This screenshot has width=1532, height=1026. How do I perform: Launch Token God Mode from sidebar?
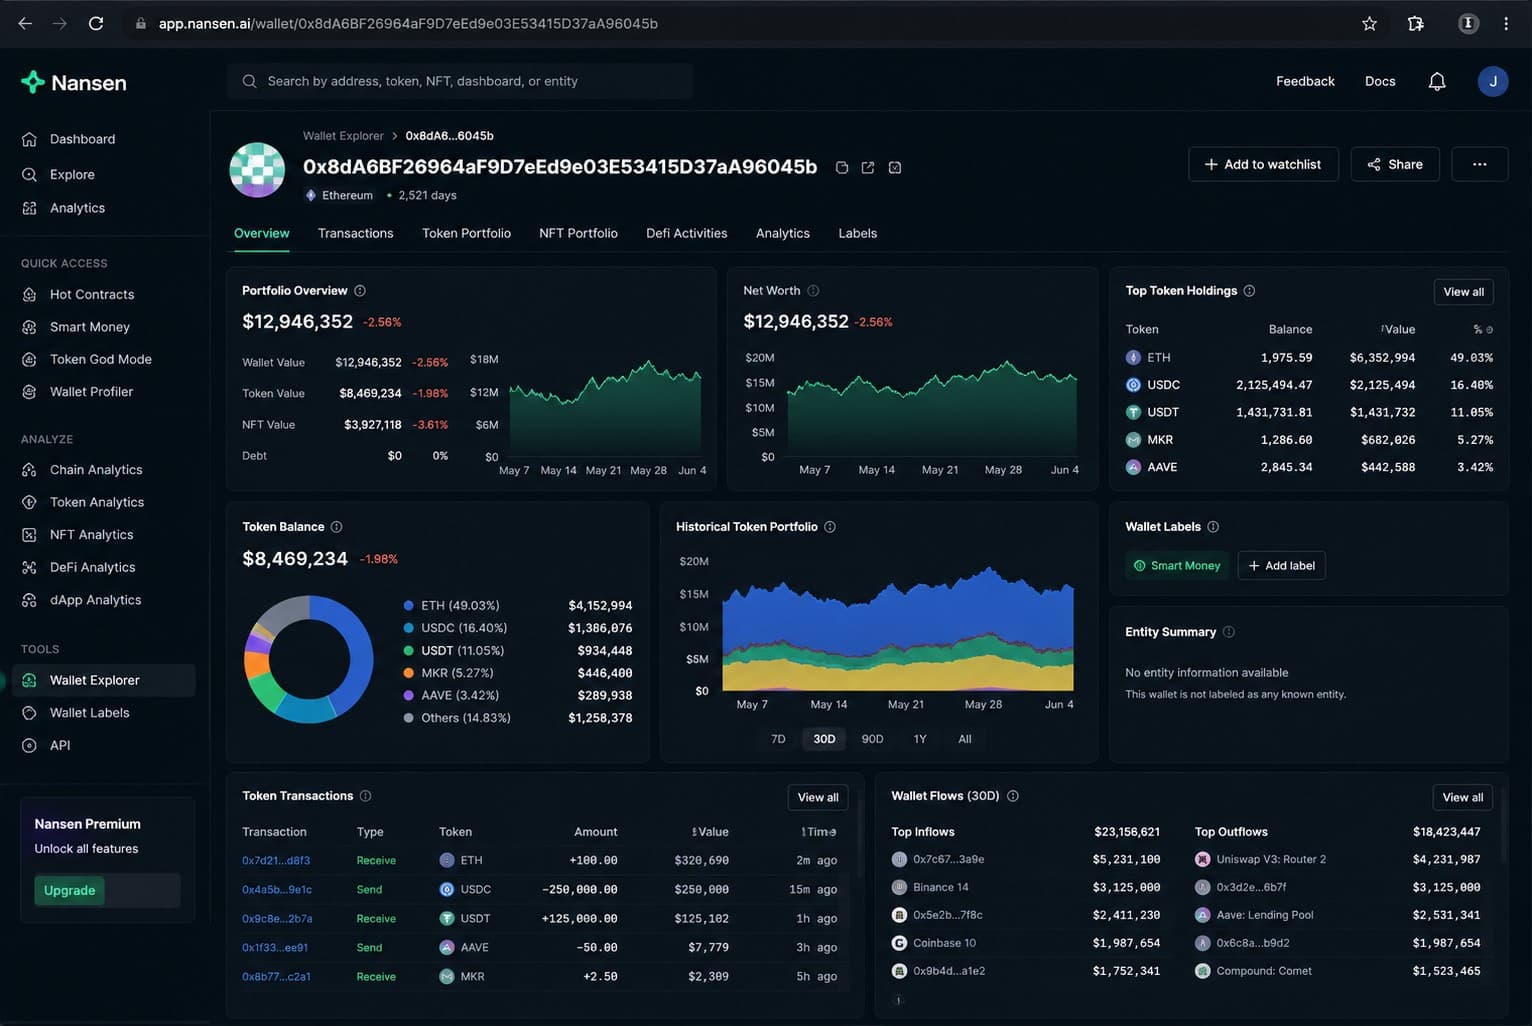click(101, 359)
